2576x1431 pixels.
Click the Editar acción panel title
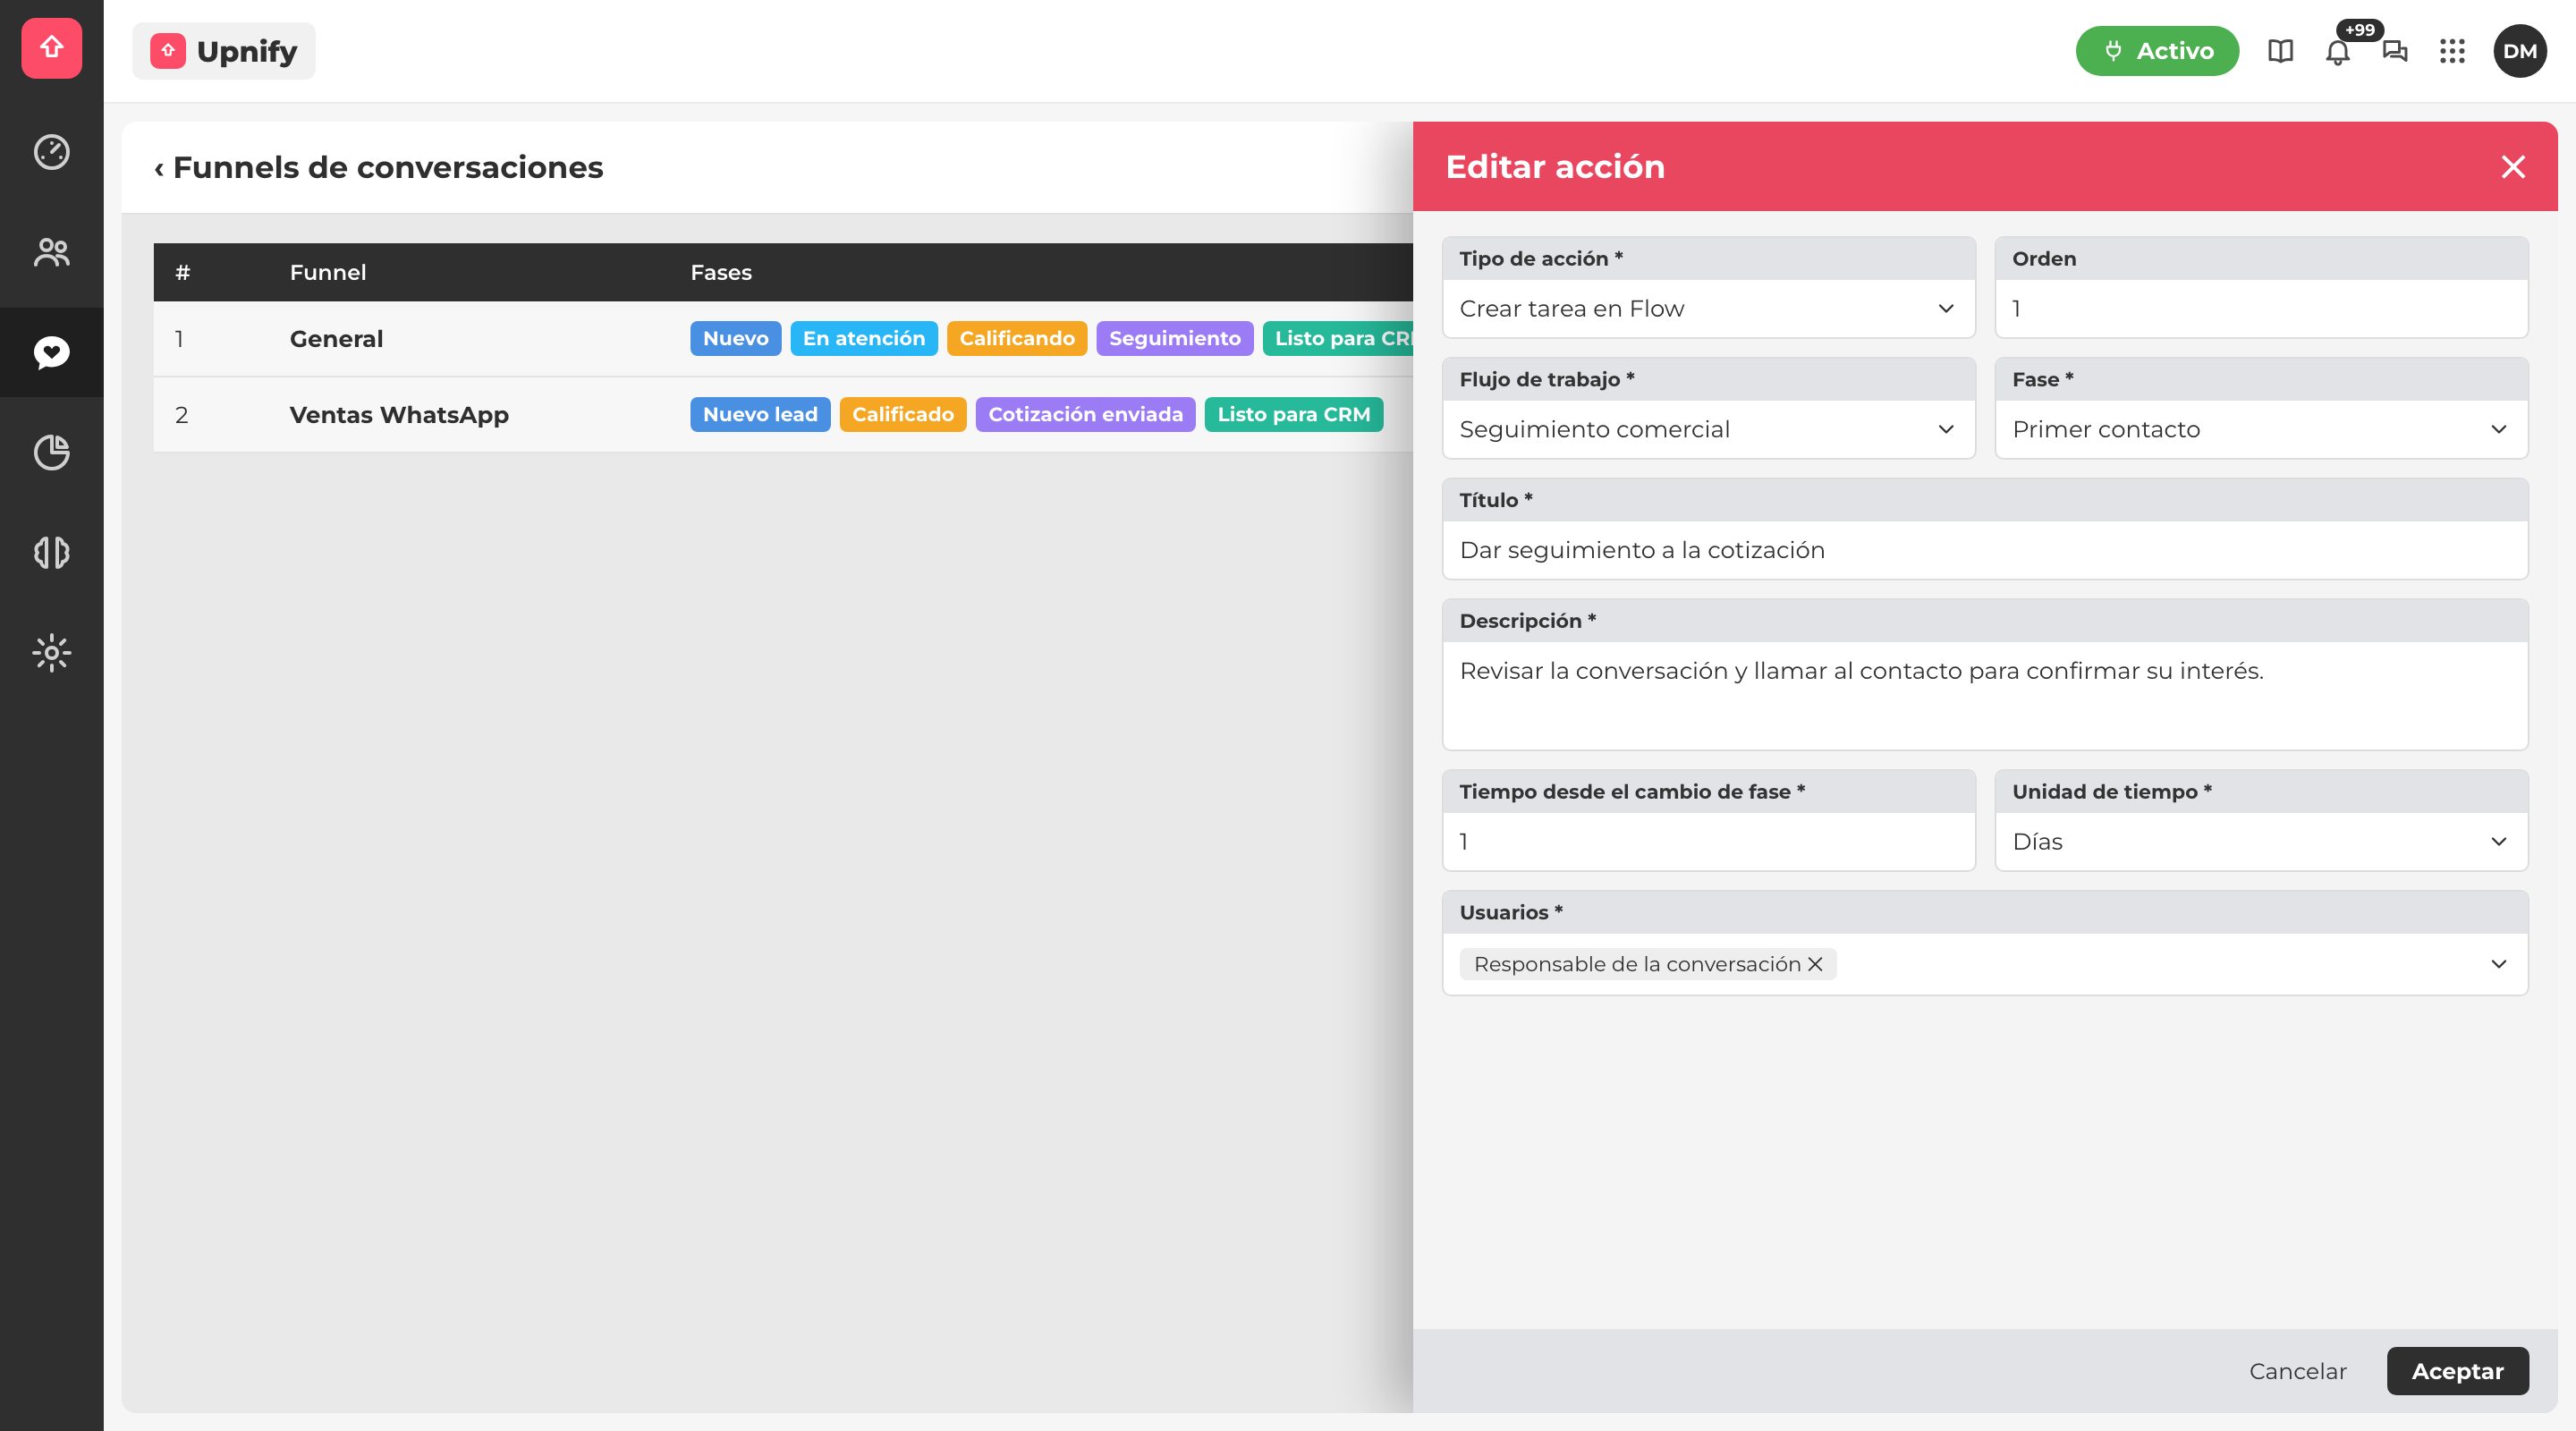[1555, 167]
